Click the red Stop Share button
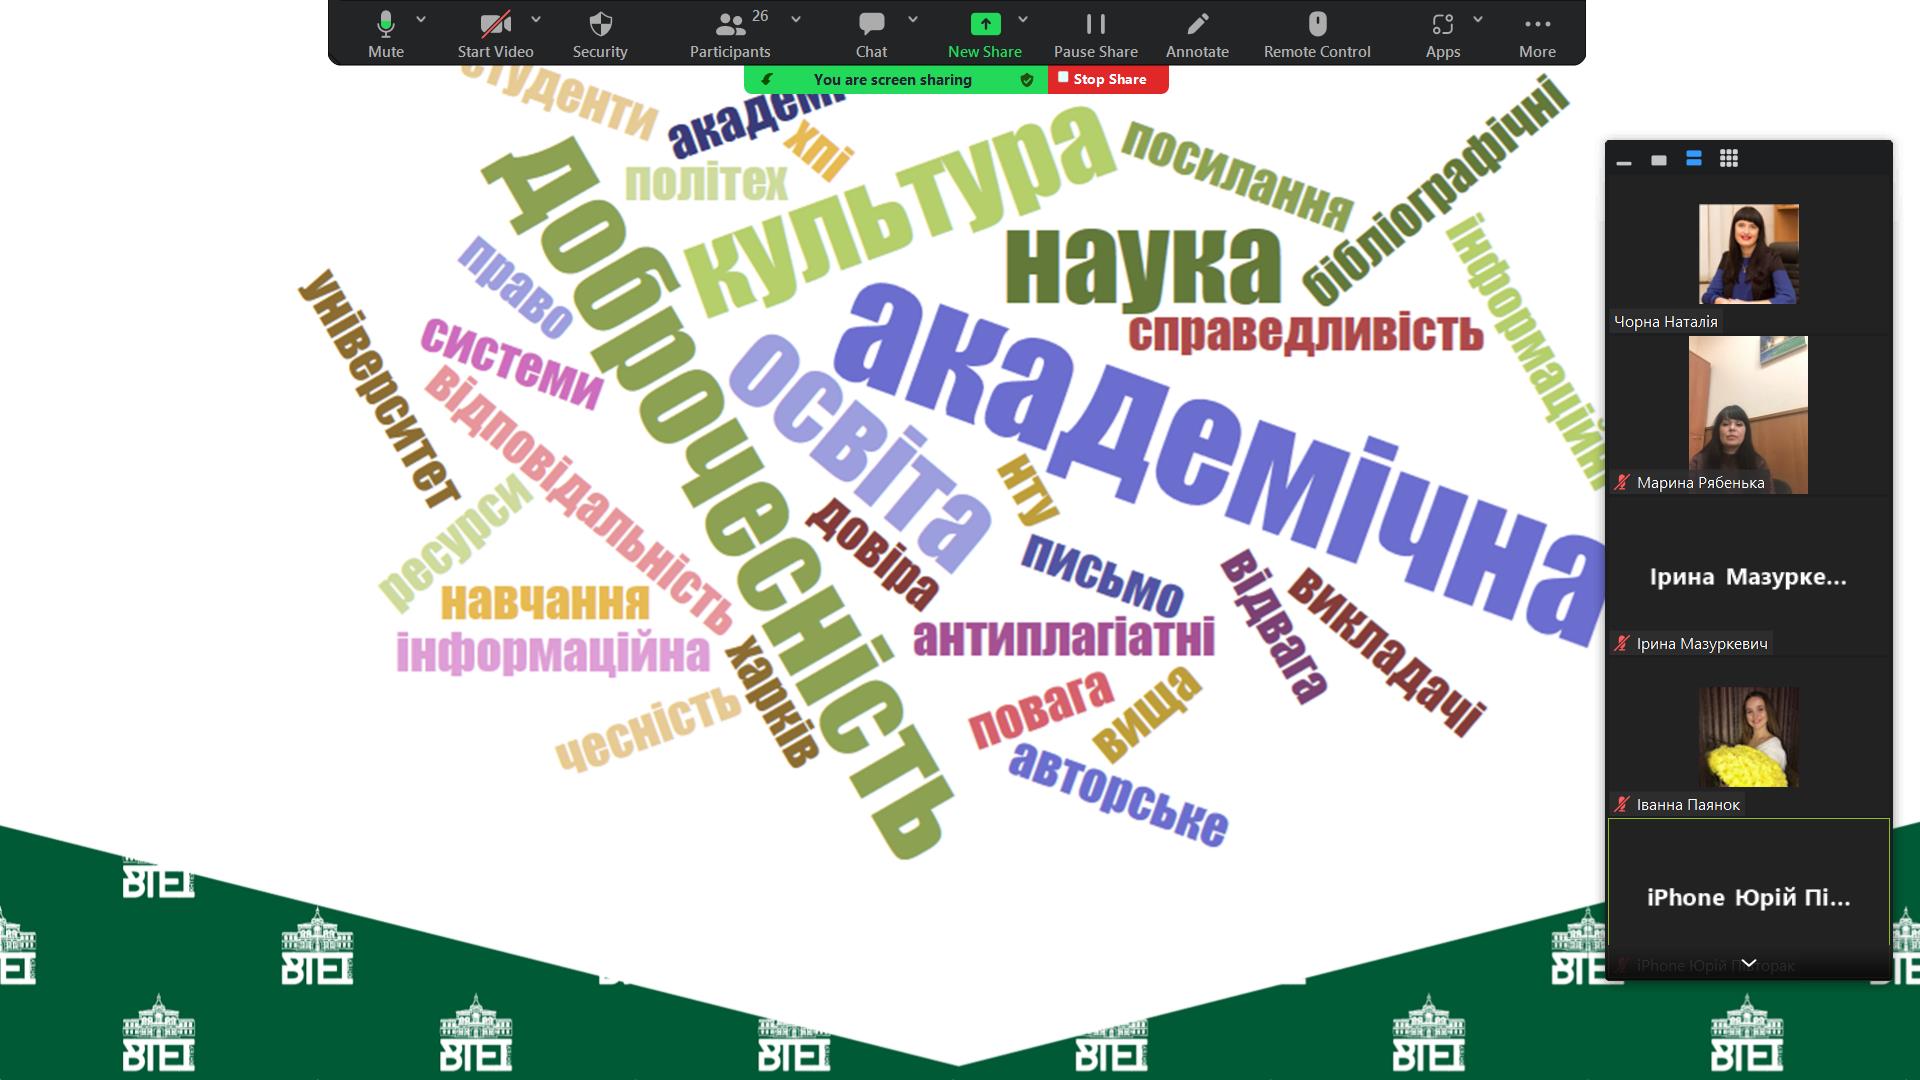Viewport: 1920px width, 1080px height. click(1108, 79)
